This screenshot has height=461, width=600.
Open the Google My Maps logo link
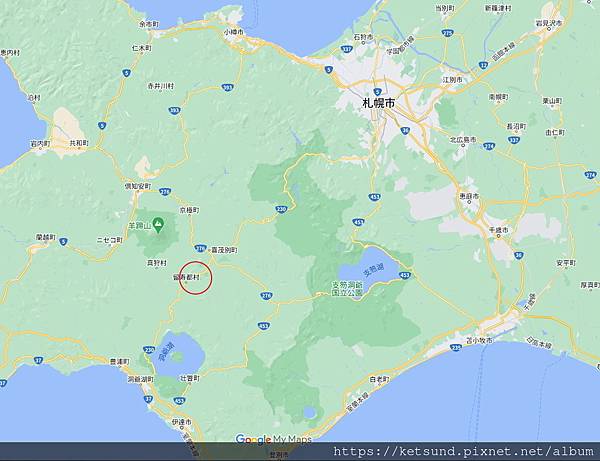[x=273, y=439]
